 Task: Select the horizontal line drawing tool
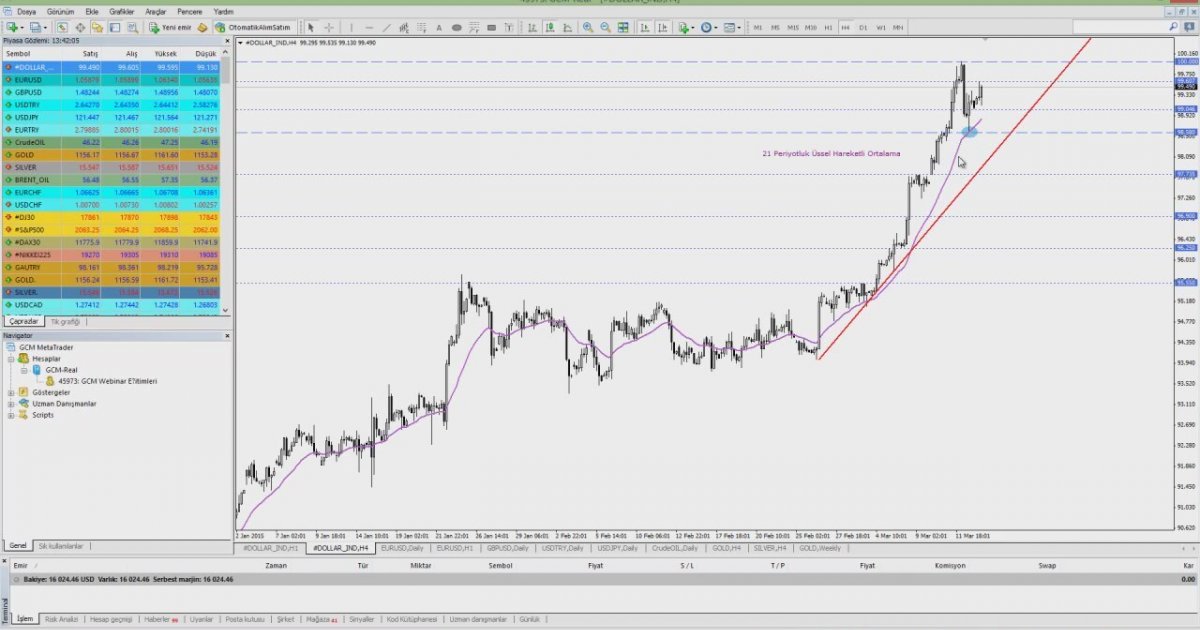click(369, 28)
